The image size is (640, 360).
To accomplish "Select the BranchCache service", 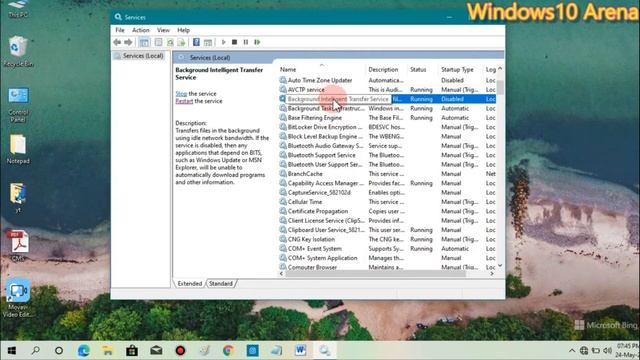I will (305, 174).
